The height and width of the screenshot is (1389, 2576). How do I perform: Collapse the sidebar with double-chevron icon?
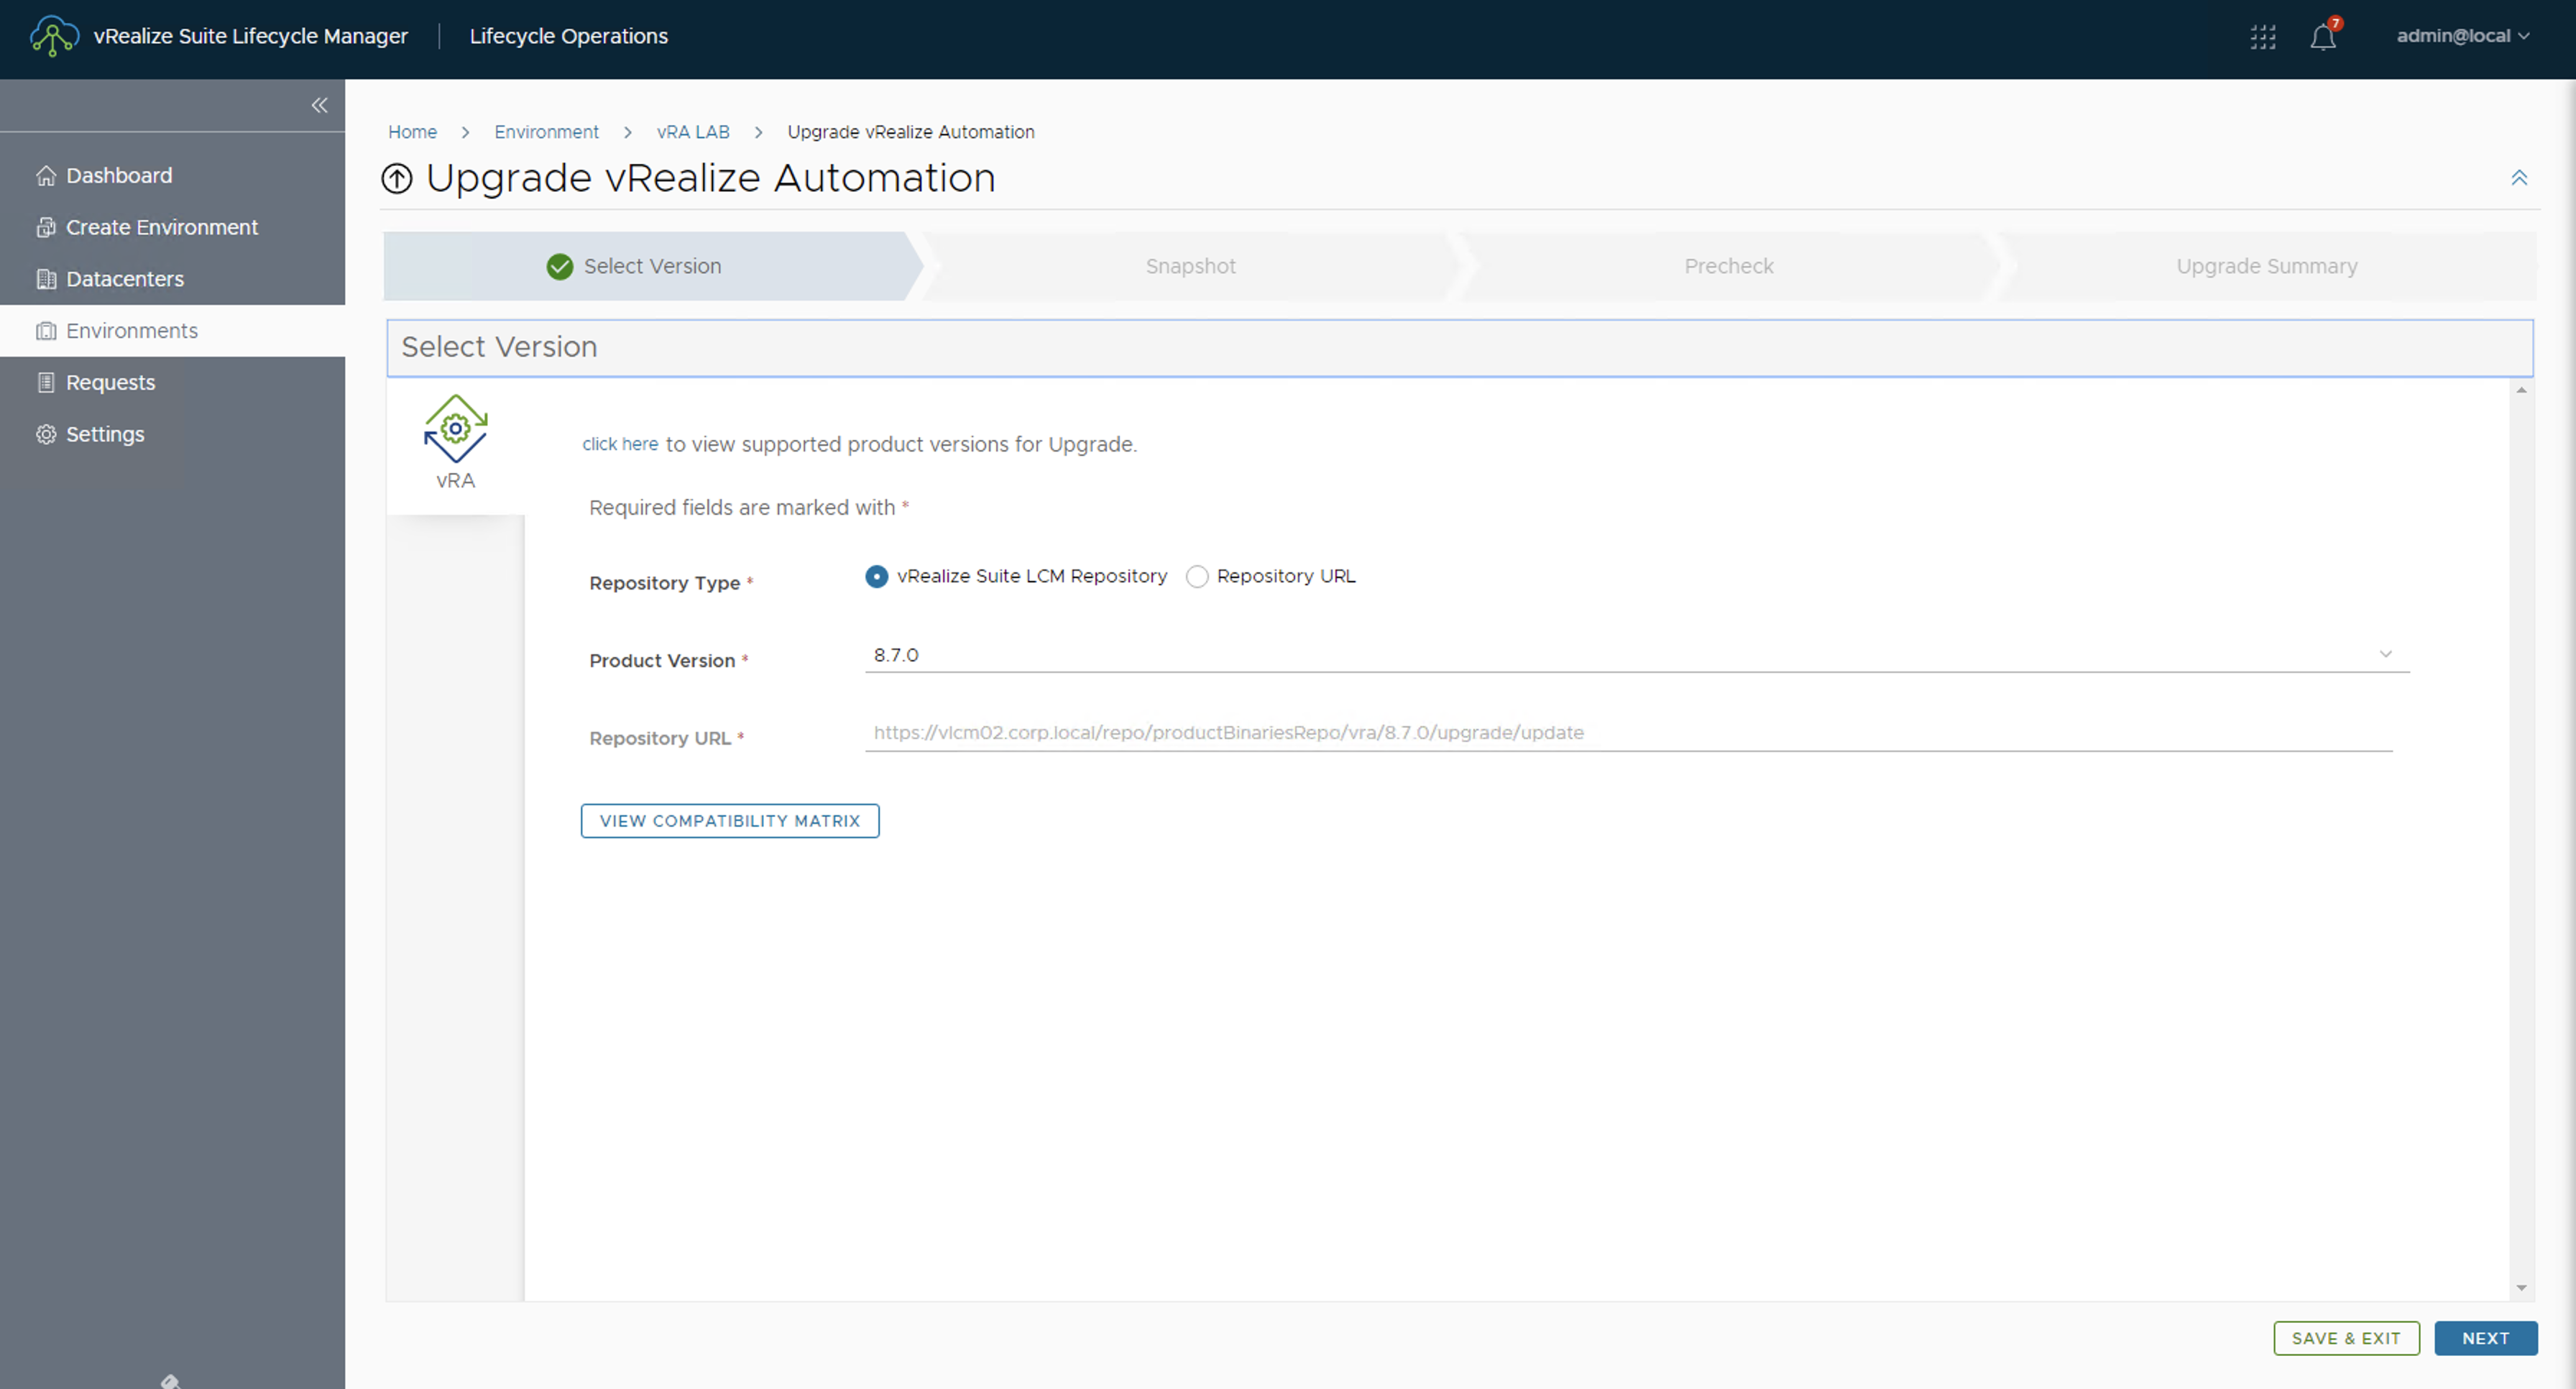pyautogui.click(x=319, y=105)
